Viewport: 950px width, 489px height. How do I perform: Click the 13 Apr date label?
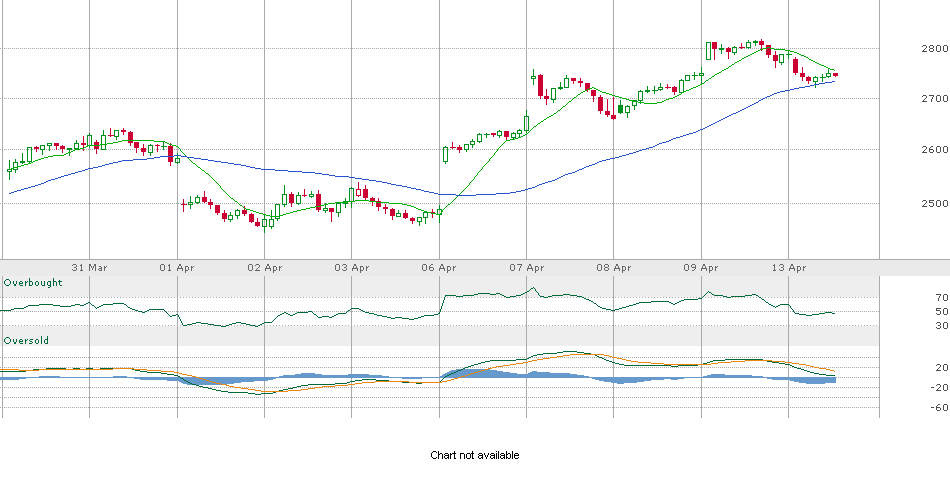click(789, 267)
